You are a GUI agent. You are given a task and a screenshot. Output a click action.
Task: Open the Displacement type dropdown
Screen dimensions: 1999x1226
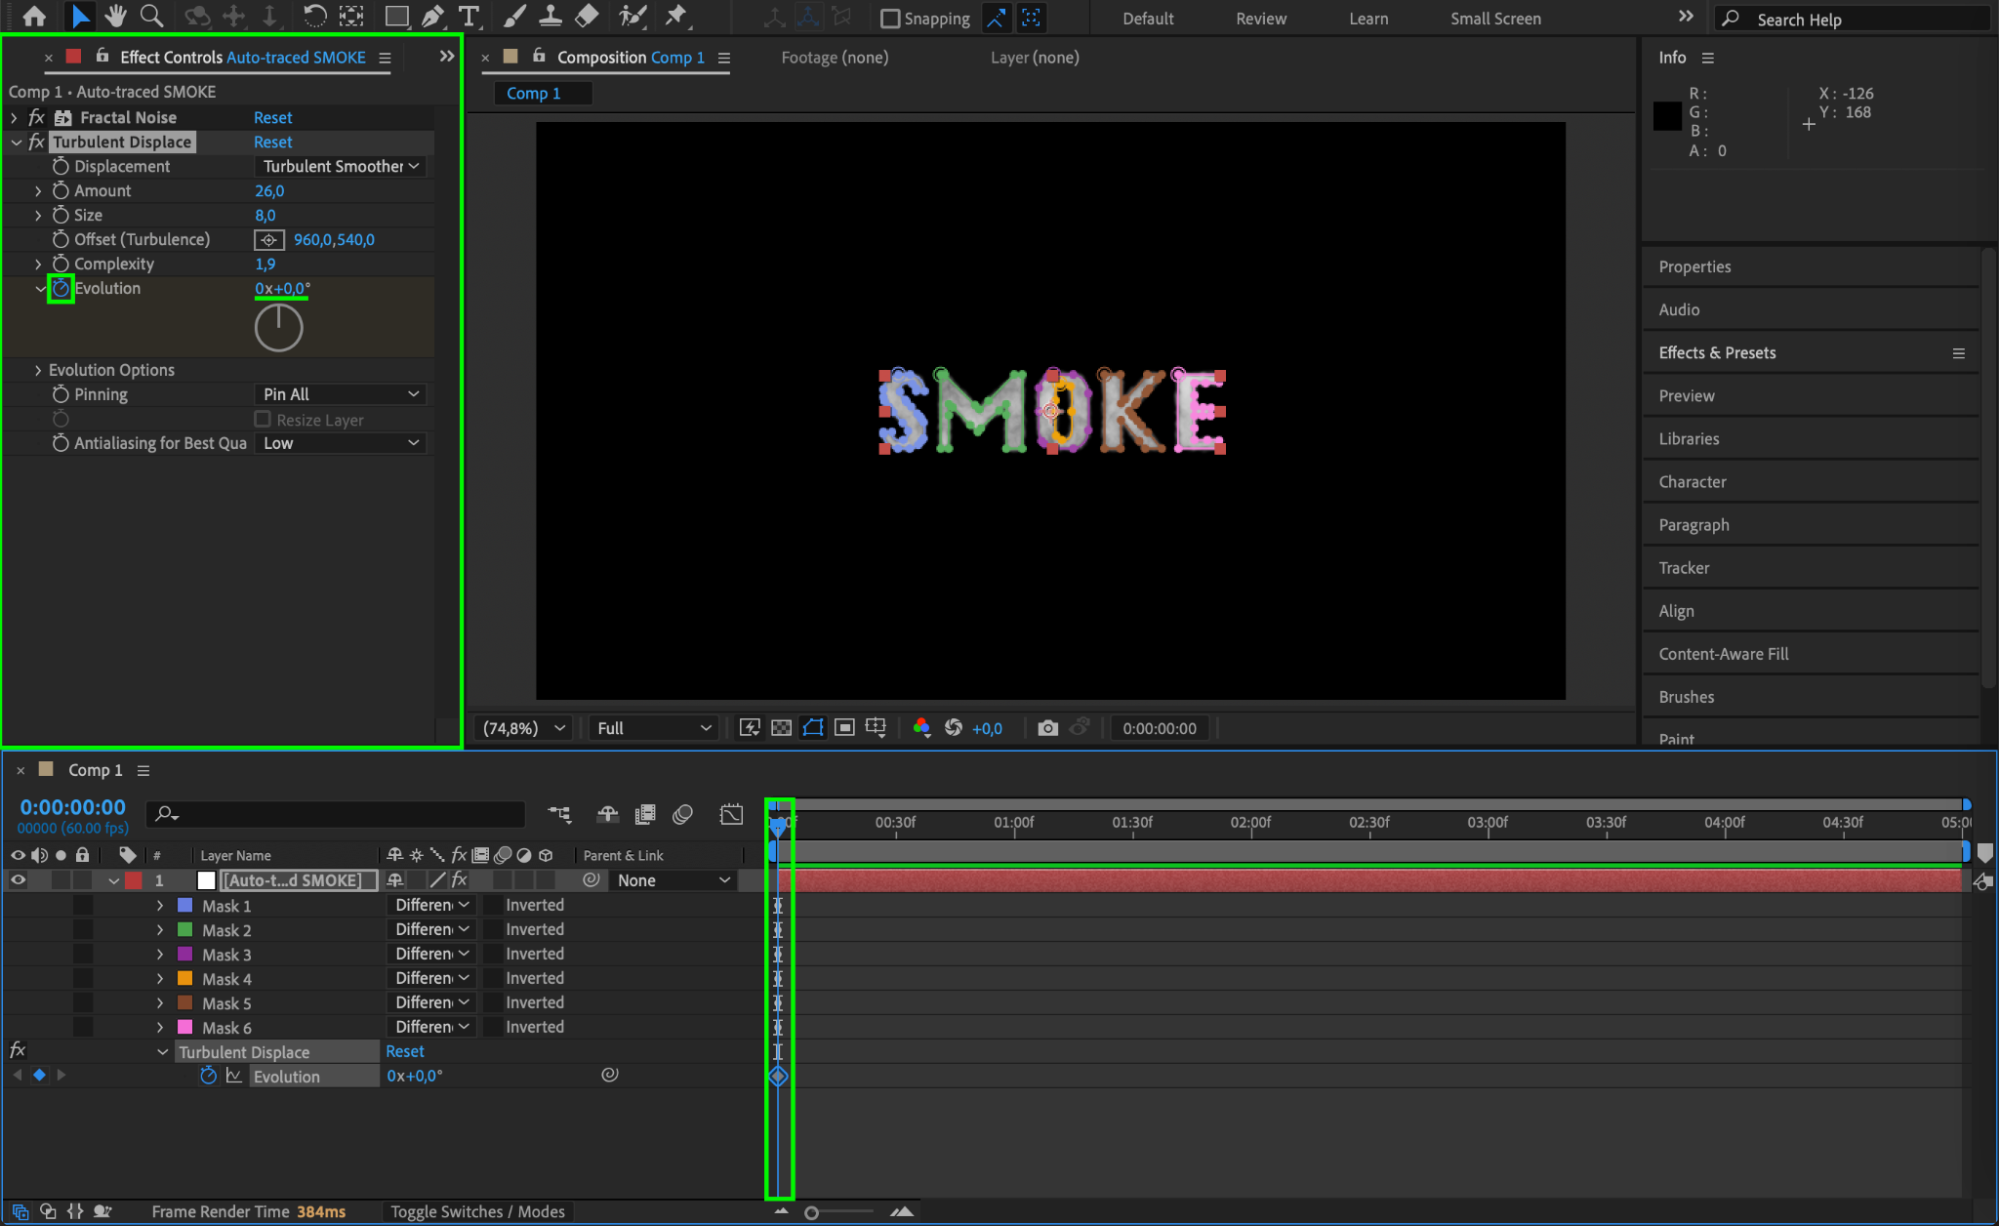click(x=340, y=166)
